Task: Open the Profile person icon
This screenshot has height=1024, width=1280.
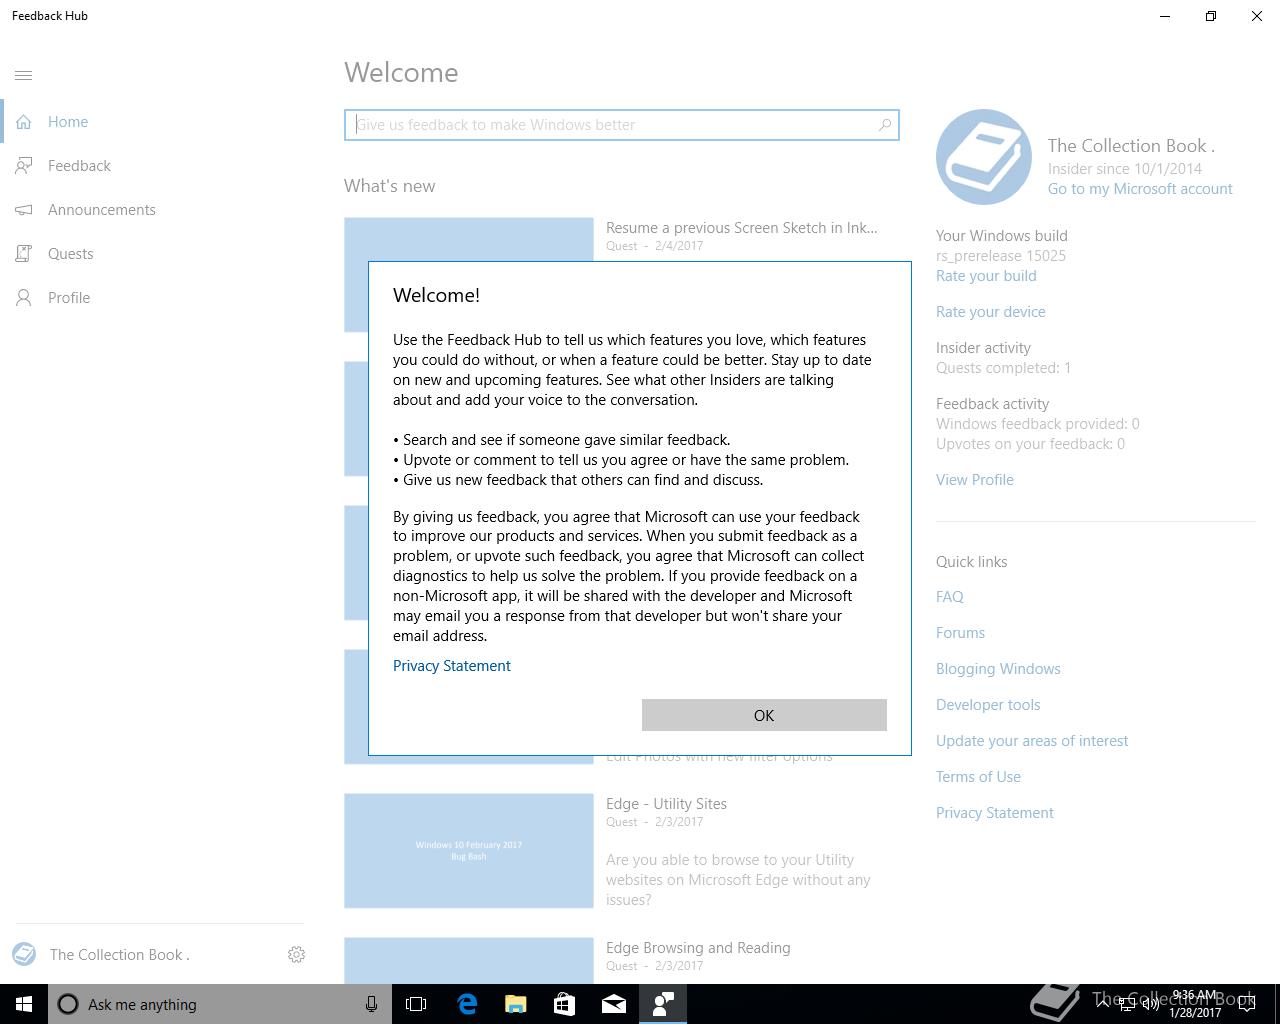Action: [x=24, y=298]
